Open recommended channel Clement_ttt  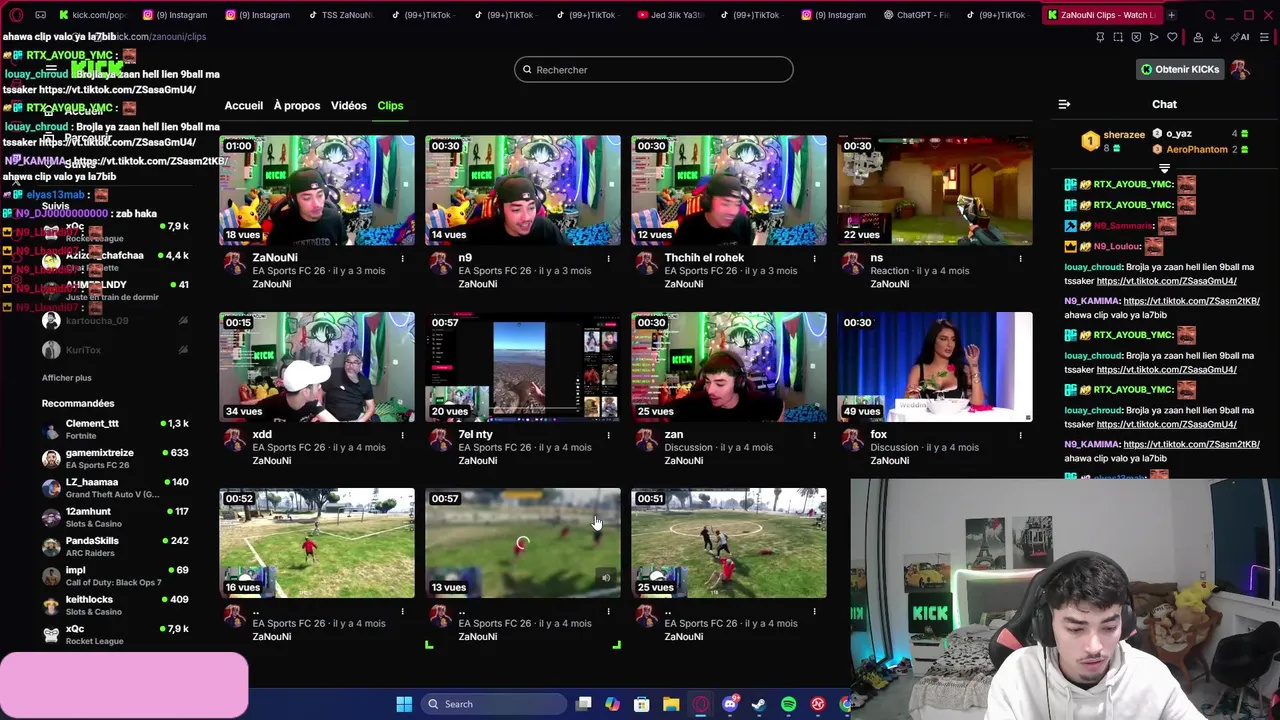pos(115,429)
